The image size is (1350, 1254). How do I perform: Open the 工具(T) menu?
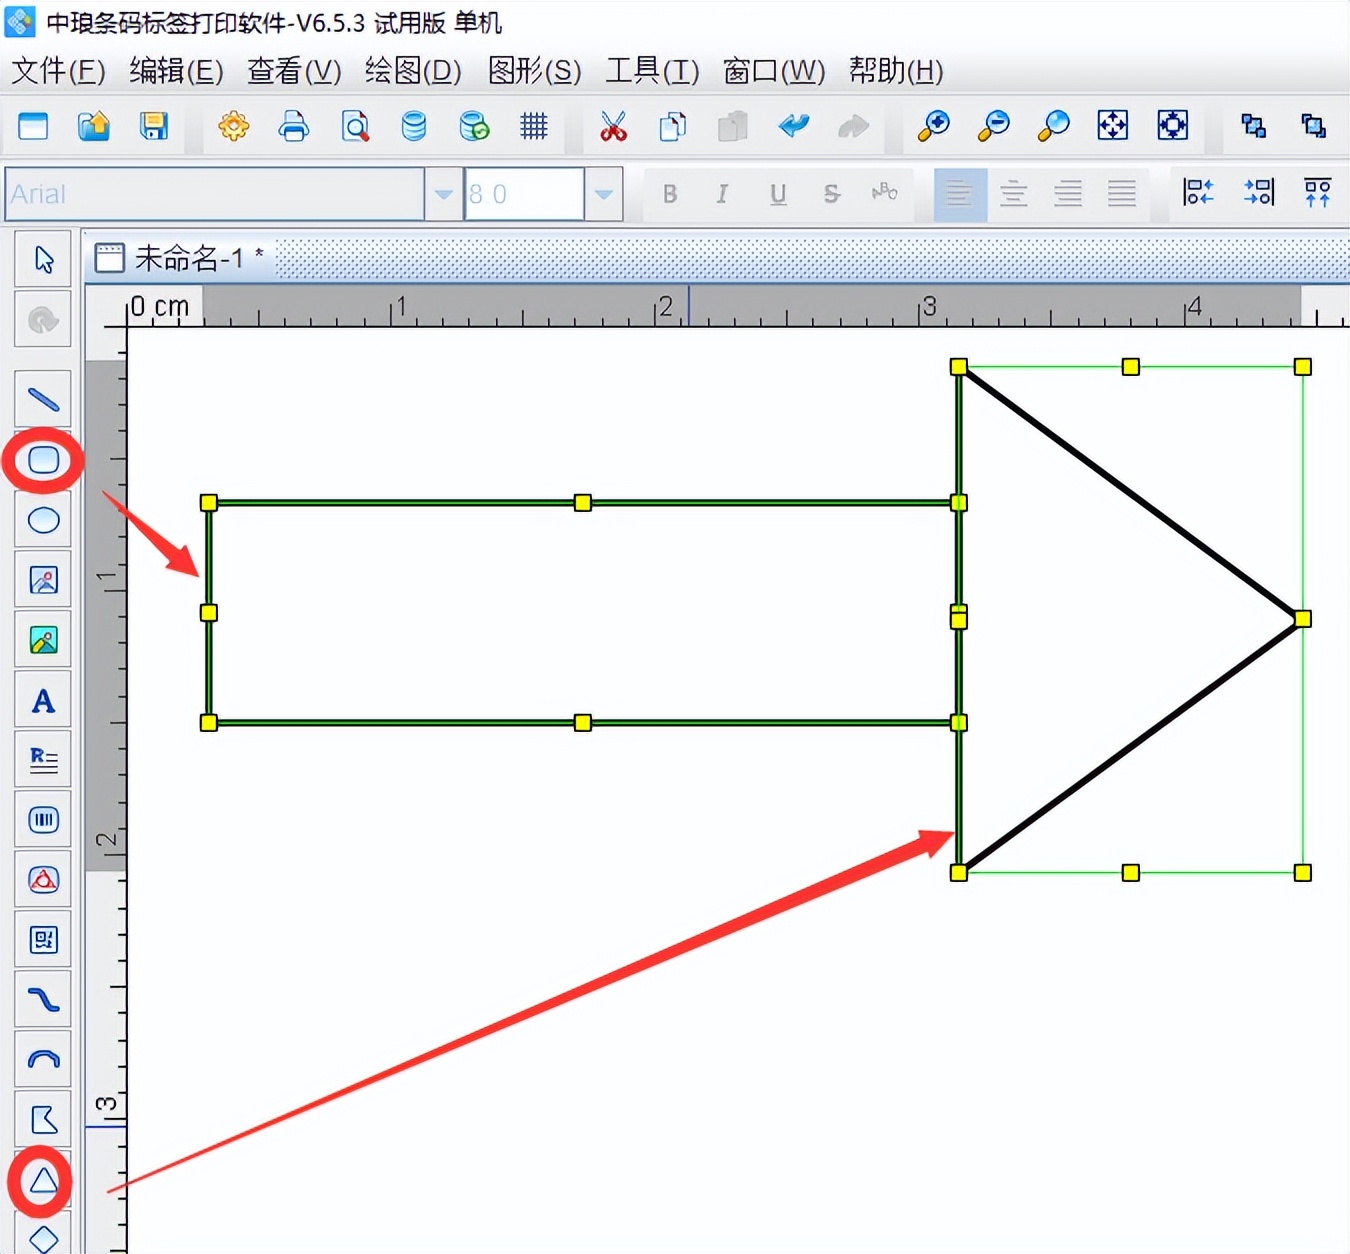(652, 71)
